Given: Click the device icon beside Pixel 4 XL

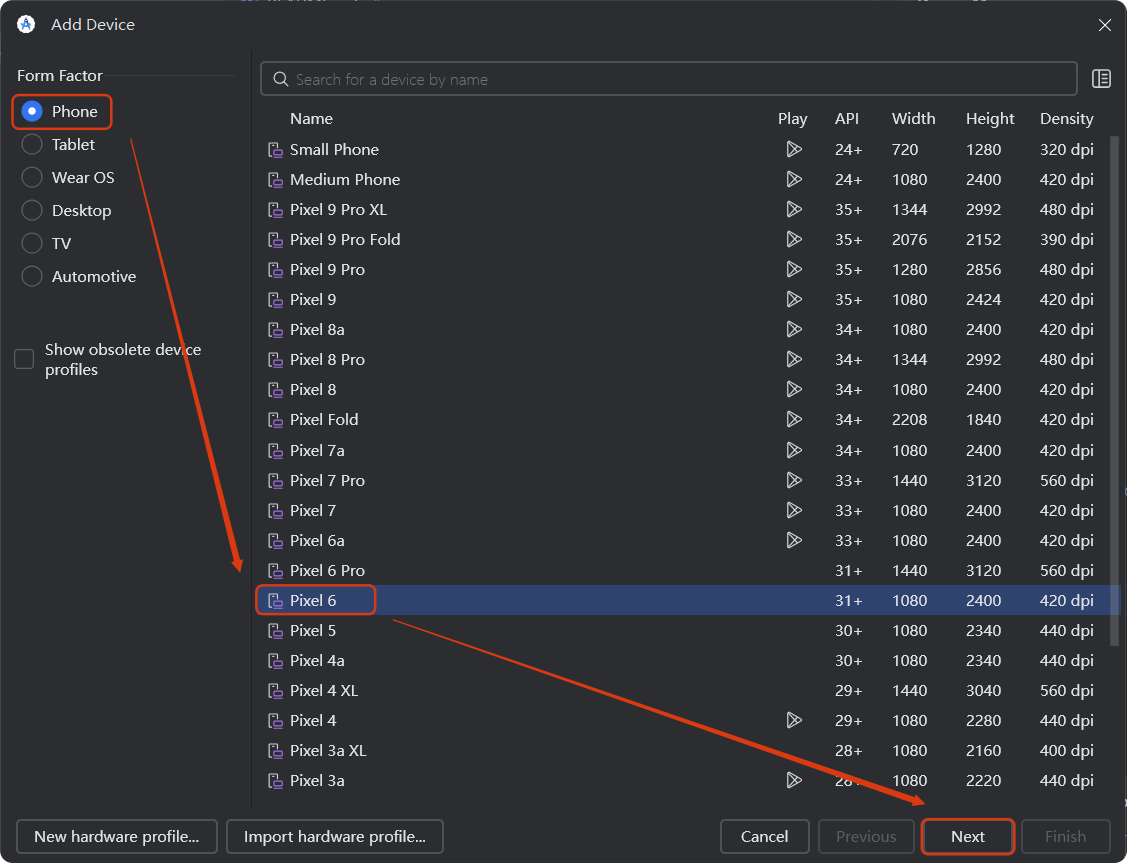Looking at the screenshot, I should coord(275,691).
